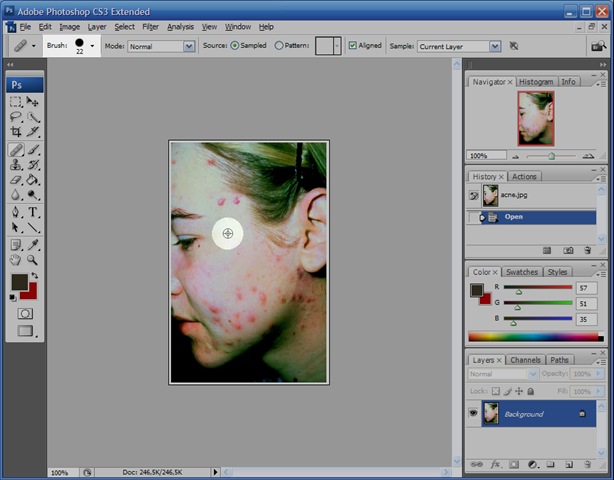The height and width of the screenshot is (480, 614).
Task: Toggle ignore adjustment layers when healing
Action: point(514,46)
